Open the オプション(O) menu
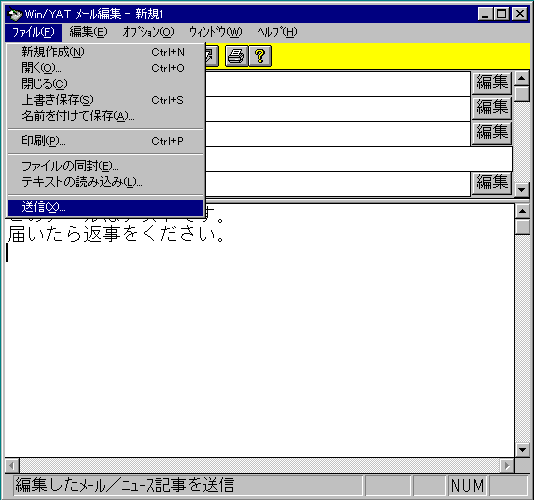Image resolution: width=534 pixels, height=500 pixels. tap(148, 32)
